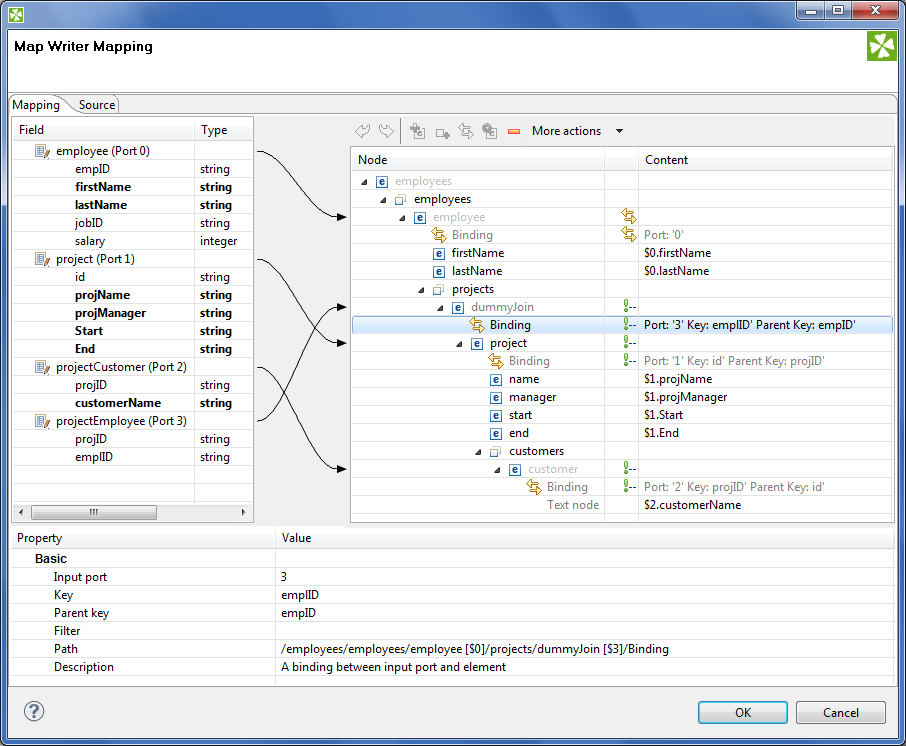Click the undo arrow in mapping toolbar
The height and width of the screenshot is (746, 906).
click(x=363, y=131)
